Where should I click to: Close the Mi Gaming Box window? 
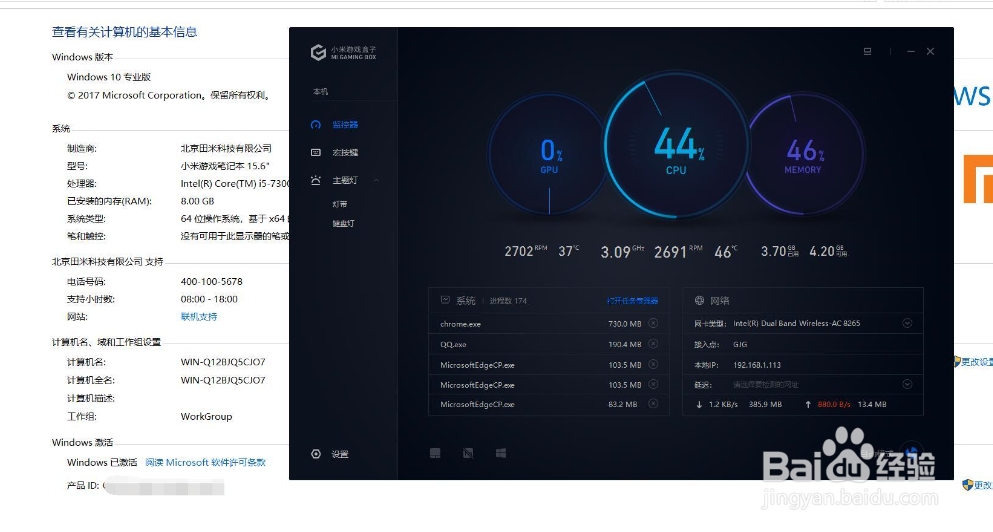pyautogui.click(x=930, y=51)
